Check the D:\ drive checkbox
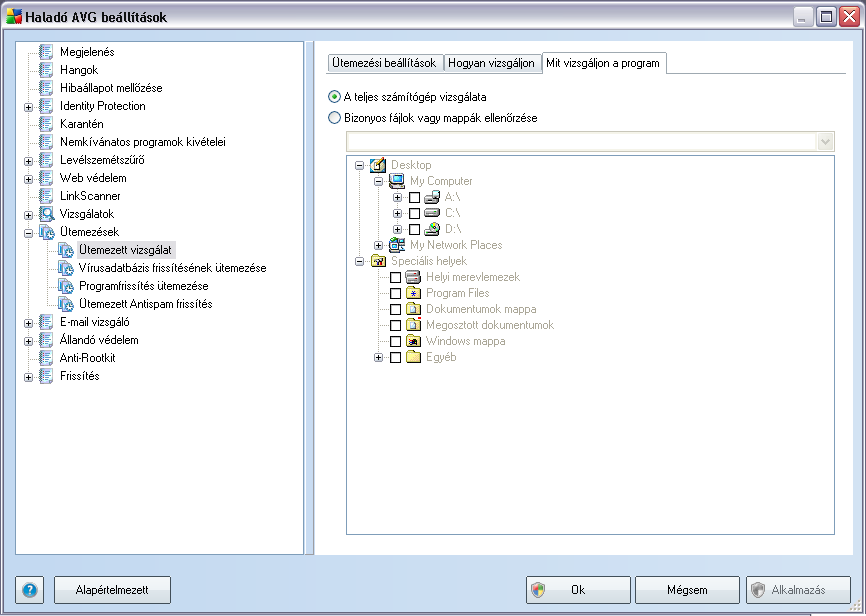This screenshot has width=866, height=616. tap(414, 229)
